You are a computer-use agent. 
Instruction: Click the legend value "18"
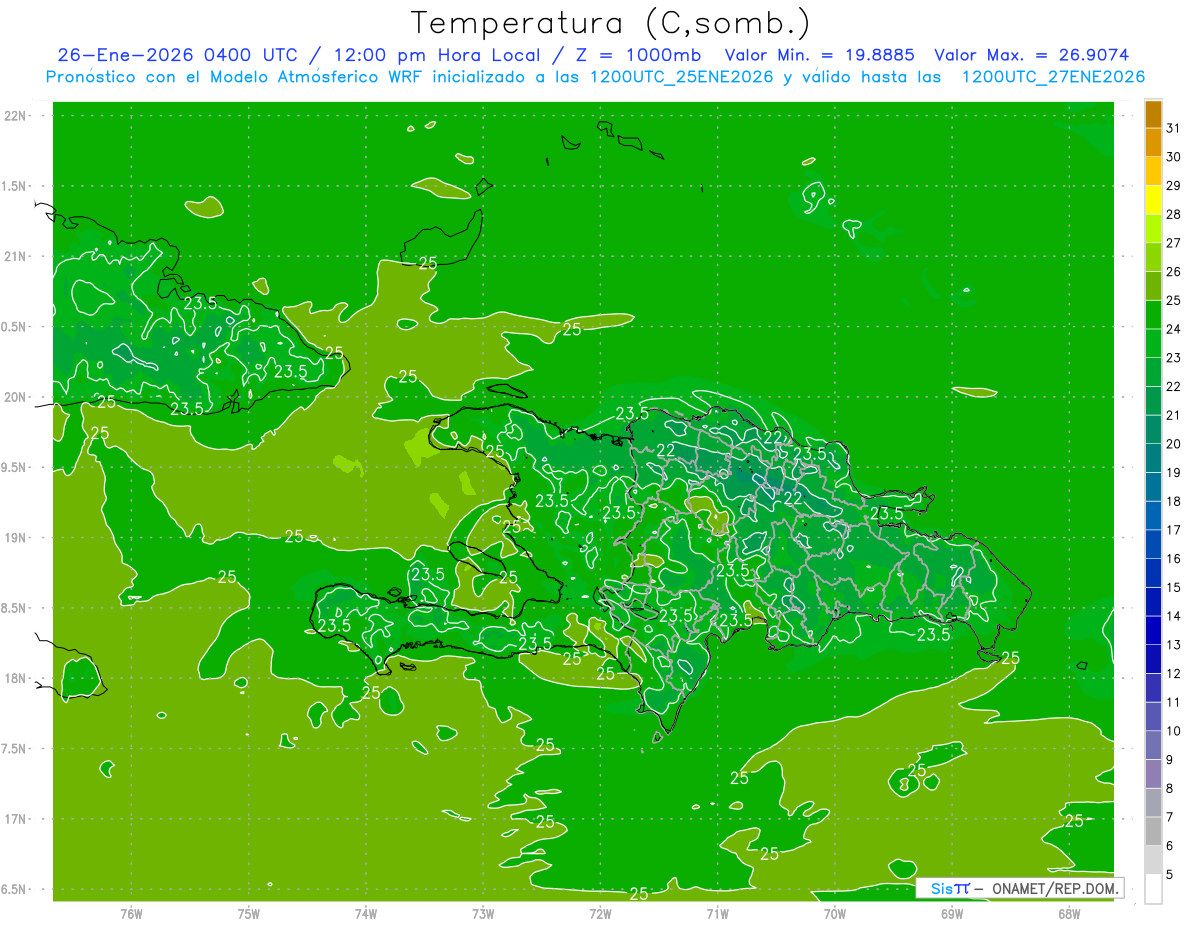[1174, 501]
